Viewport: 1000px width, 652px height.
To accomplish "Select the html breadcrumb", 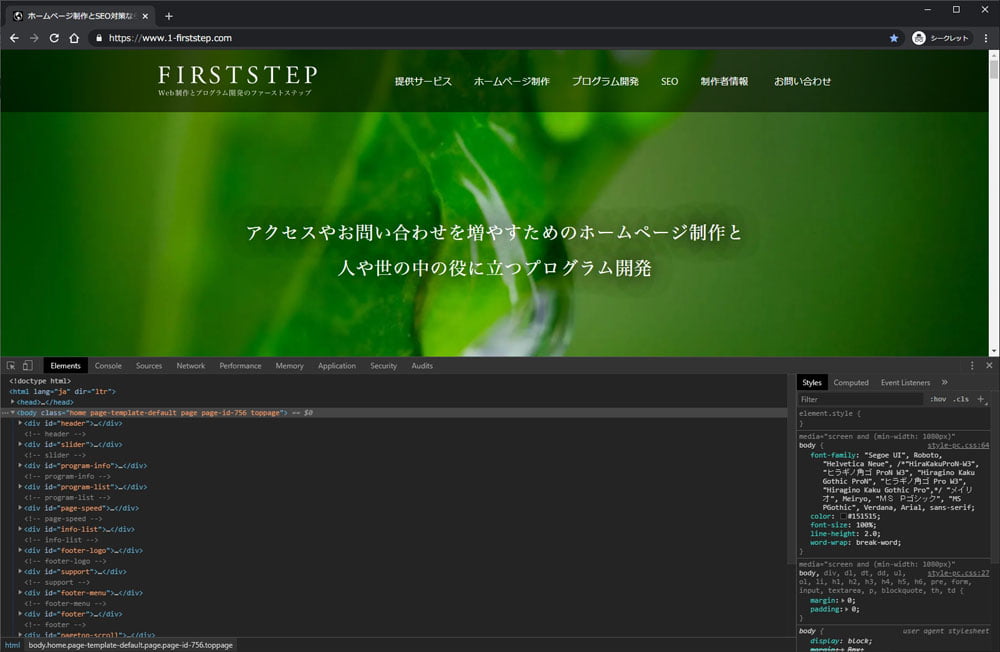I will (x=12, y=645).
